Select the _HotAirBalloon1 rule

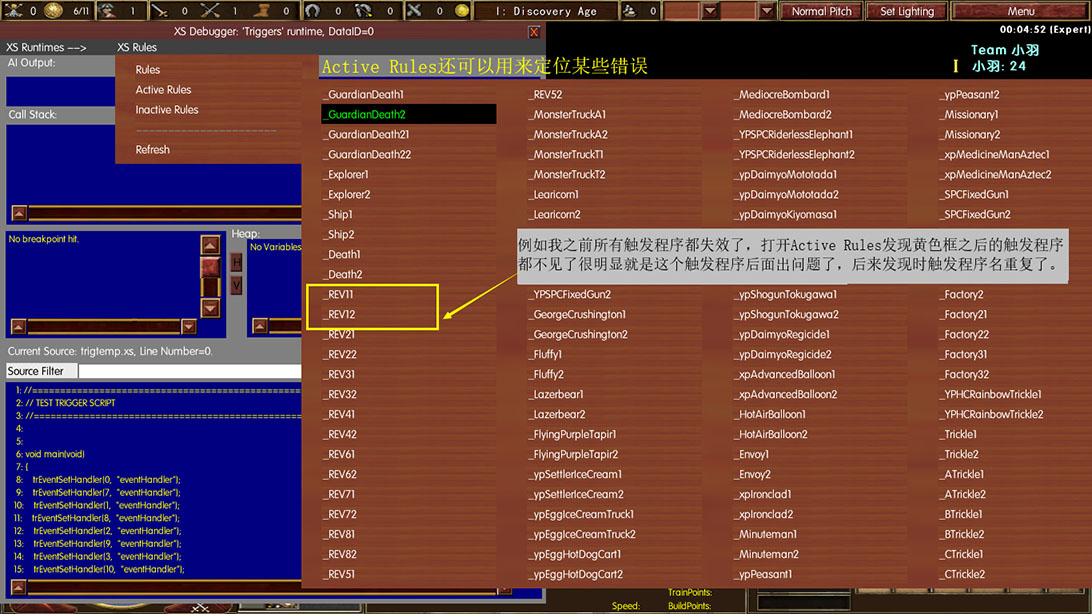[x=770, y=414]
